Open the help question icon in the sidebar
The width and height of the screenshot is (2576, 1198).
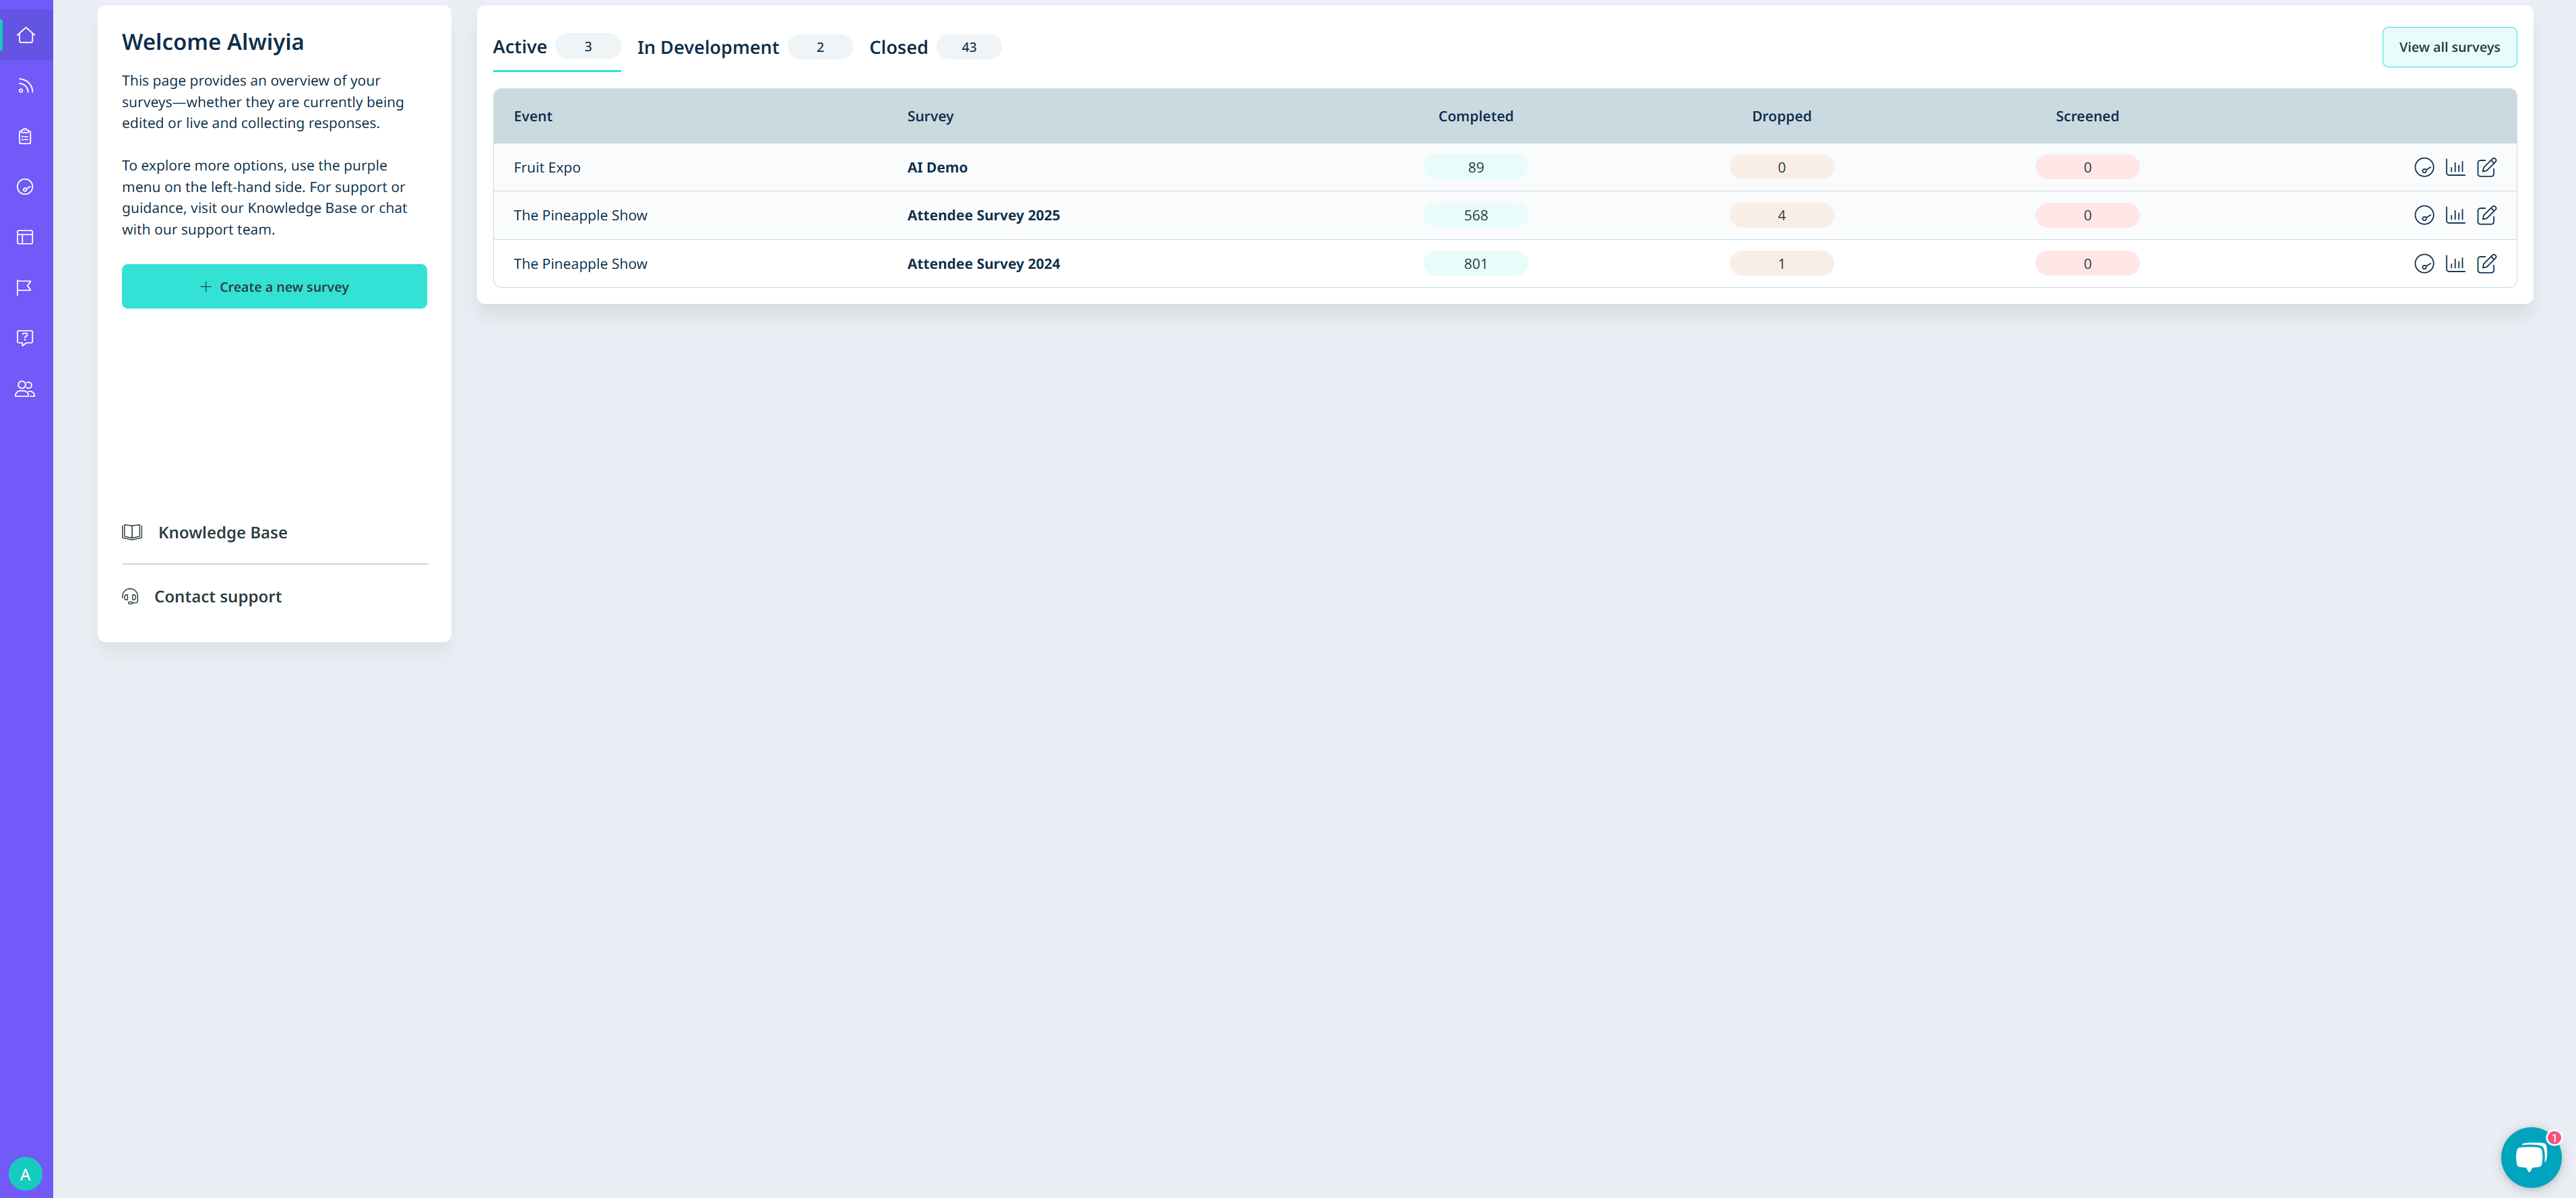26,338
